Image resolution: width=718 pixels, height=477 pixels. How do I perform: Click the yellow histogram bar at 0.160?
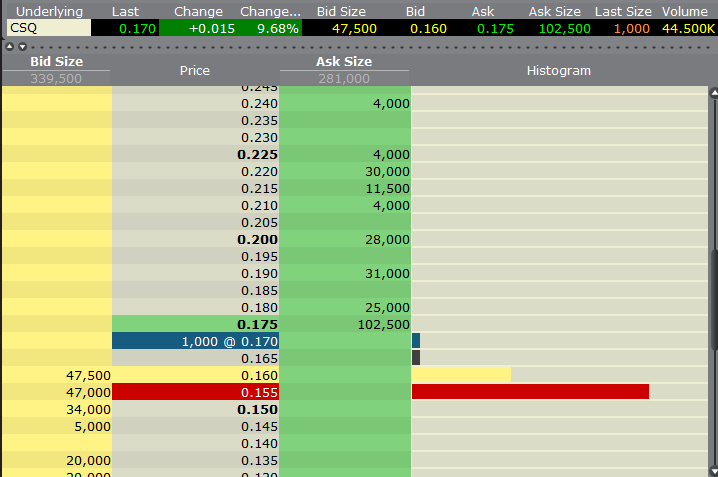point(461,375)
